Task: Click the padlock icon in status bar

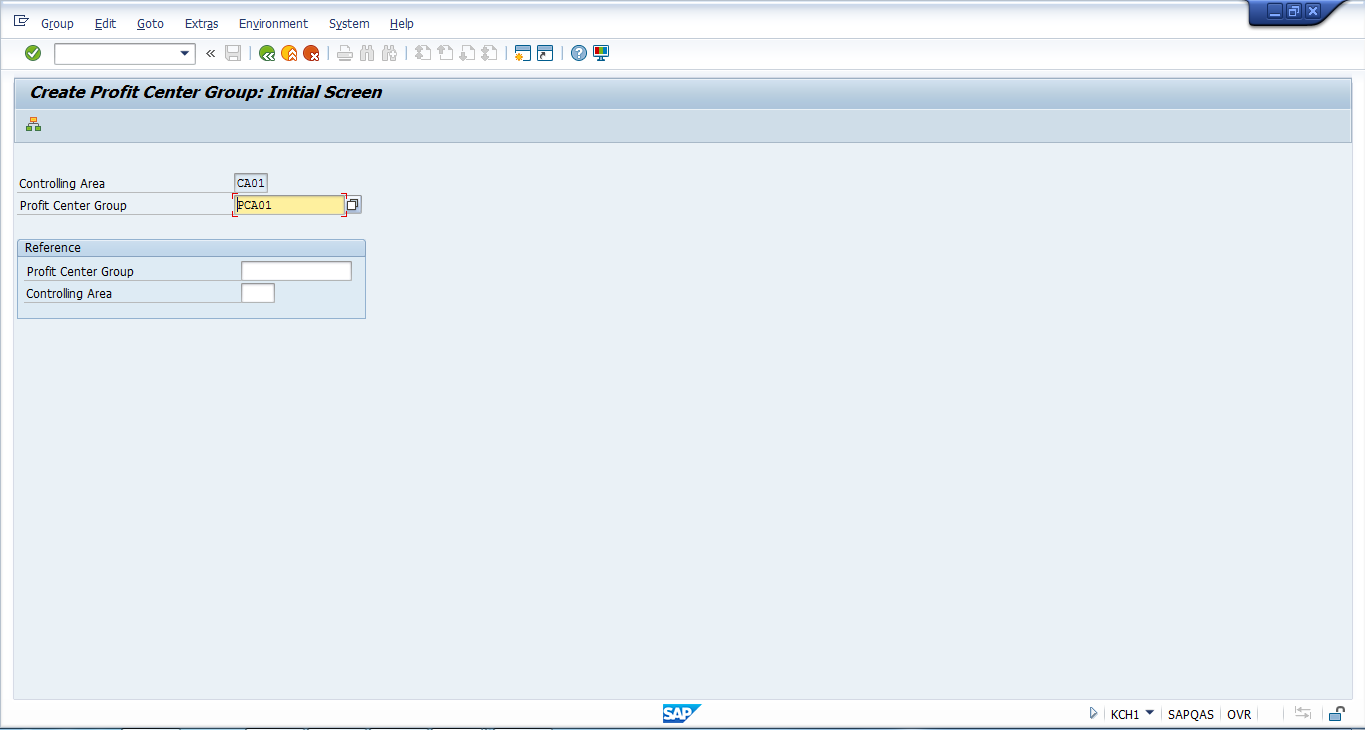Action: click(1337, 713)
